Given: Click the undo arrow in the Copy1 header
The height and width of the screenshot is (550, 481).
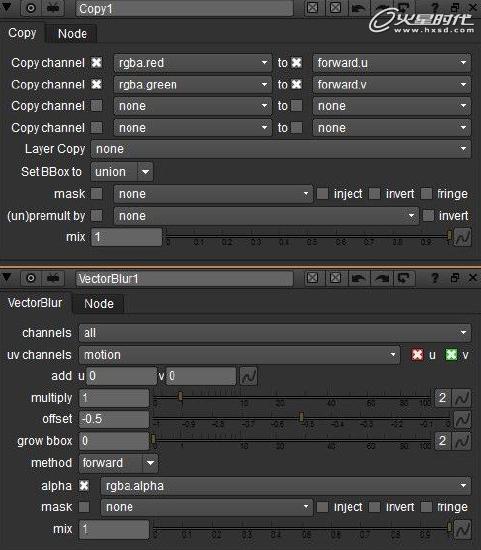Looking at the screenshot, I should click(x=358, y=8).
